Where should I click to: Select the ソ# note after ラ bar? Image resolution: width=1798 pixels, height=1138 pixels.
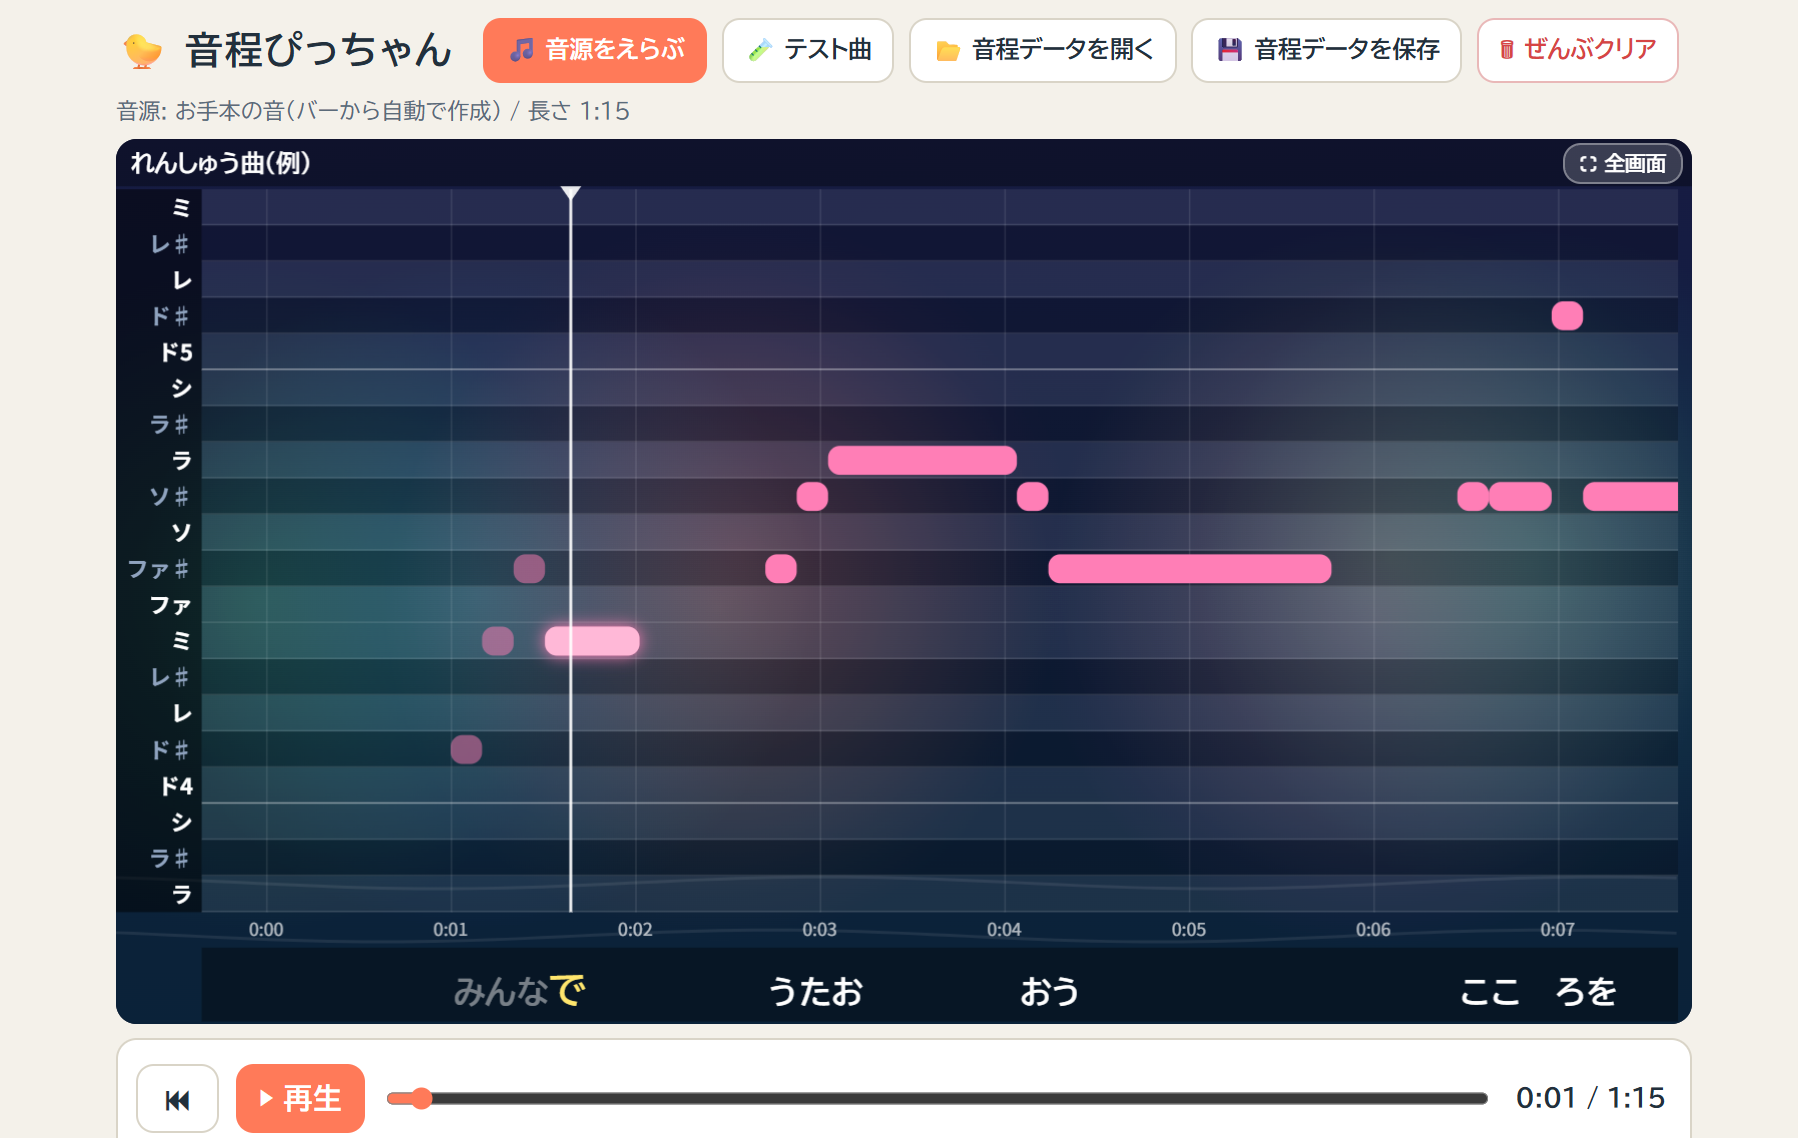point(1032,496)
